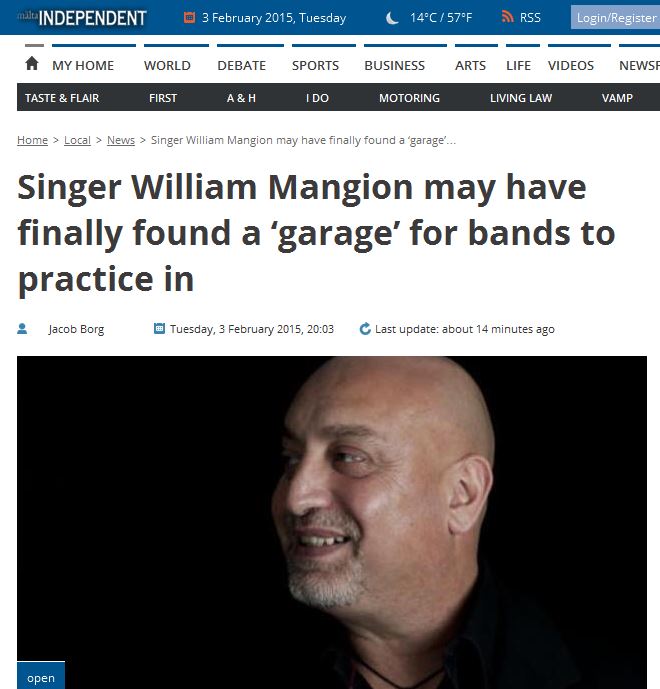Click the calendar icon beside header date

189,18
